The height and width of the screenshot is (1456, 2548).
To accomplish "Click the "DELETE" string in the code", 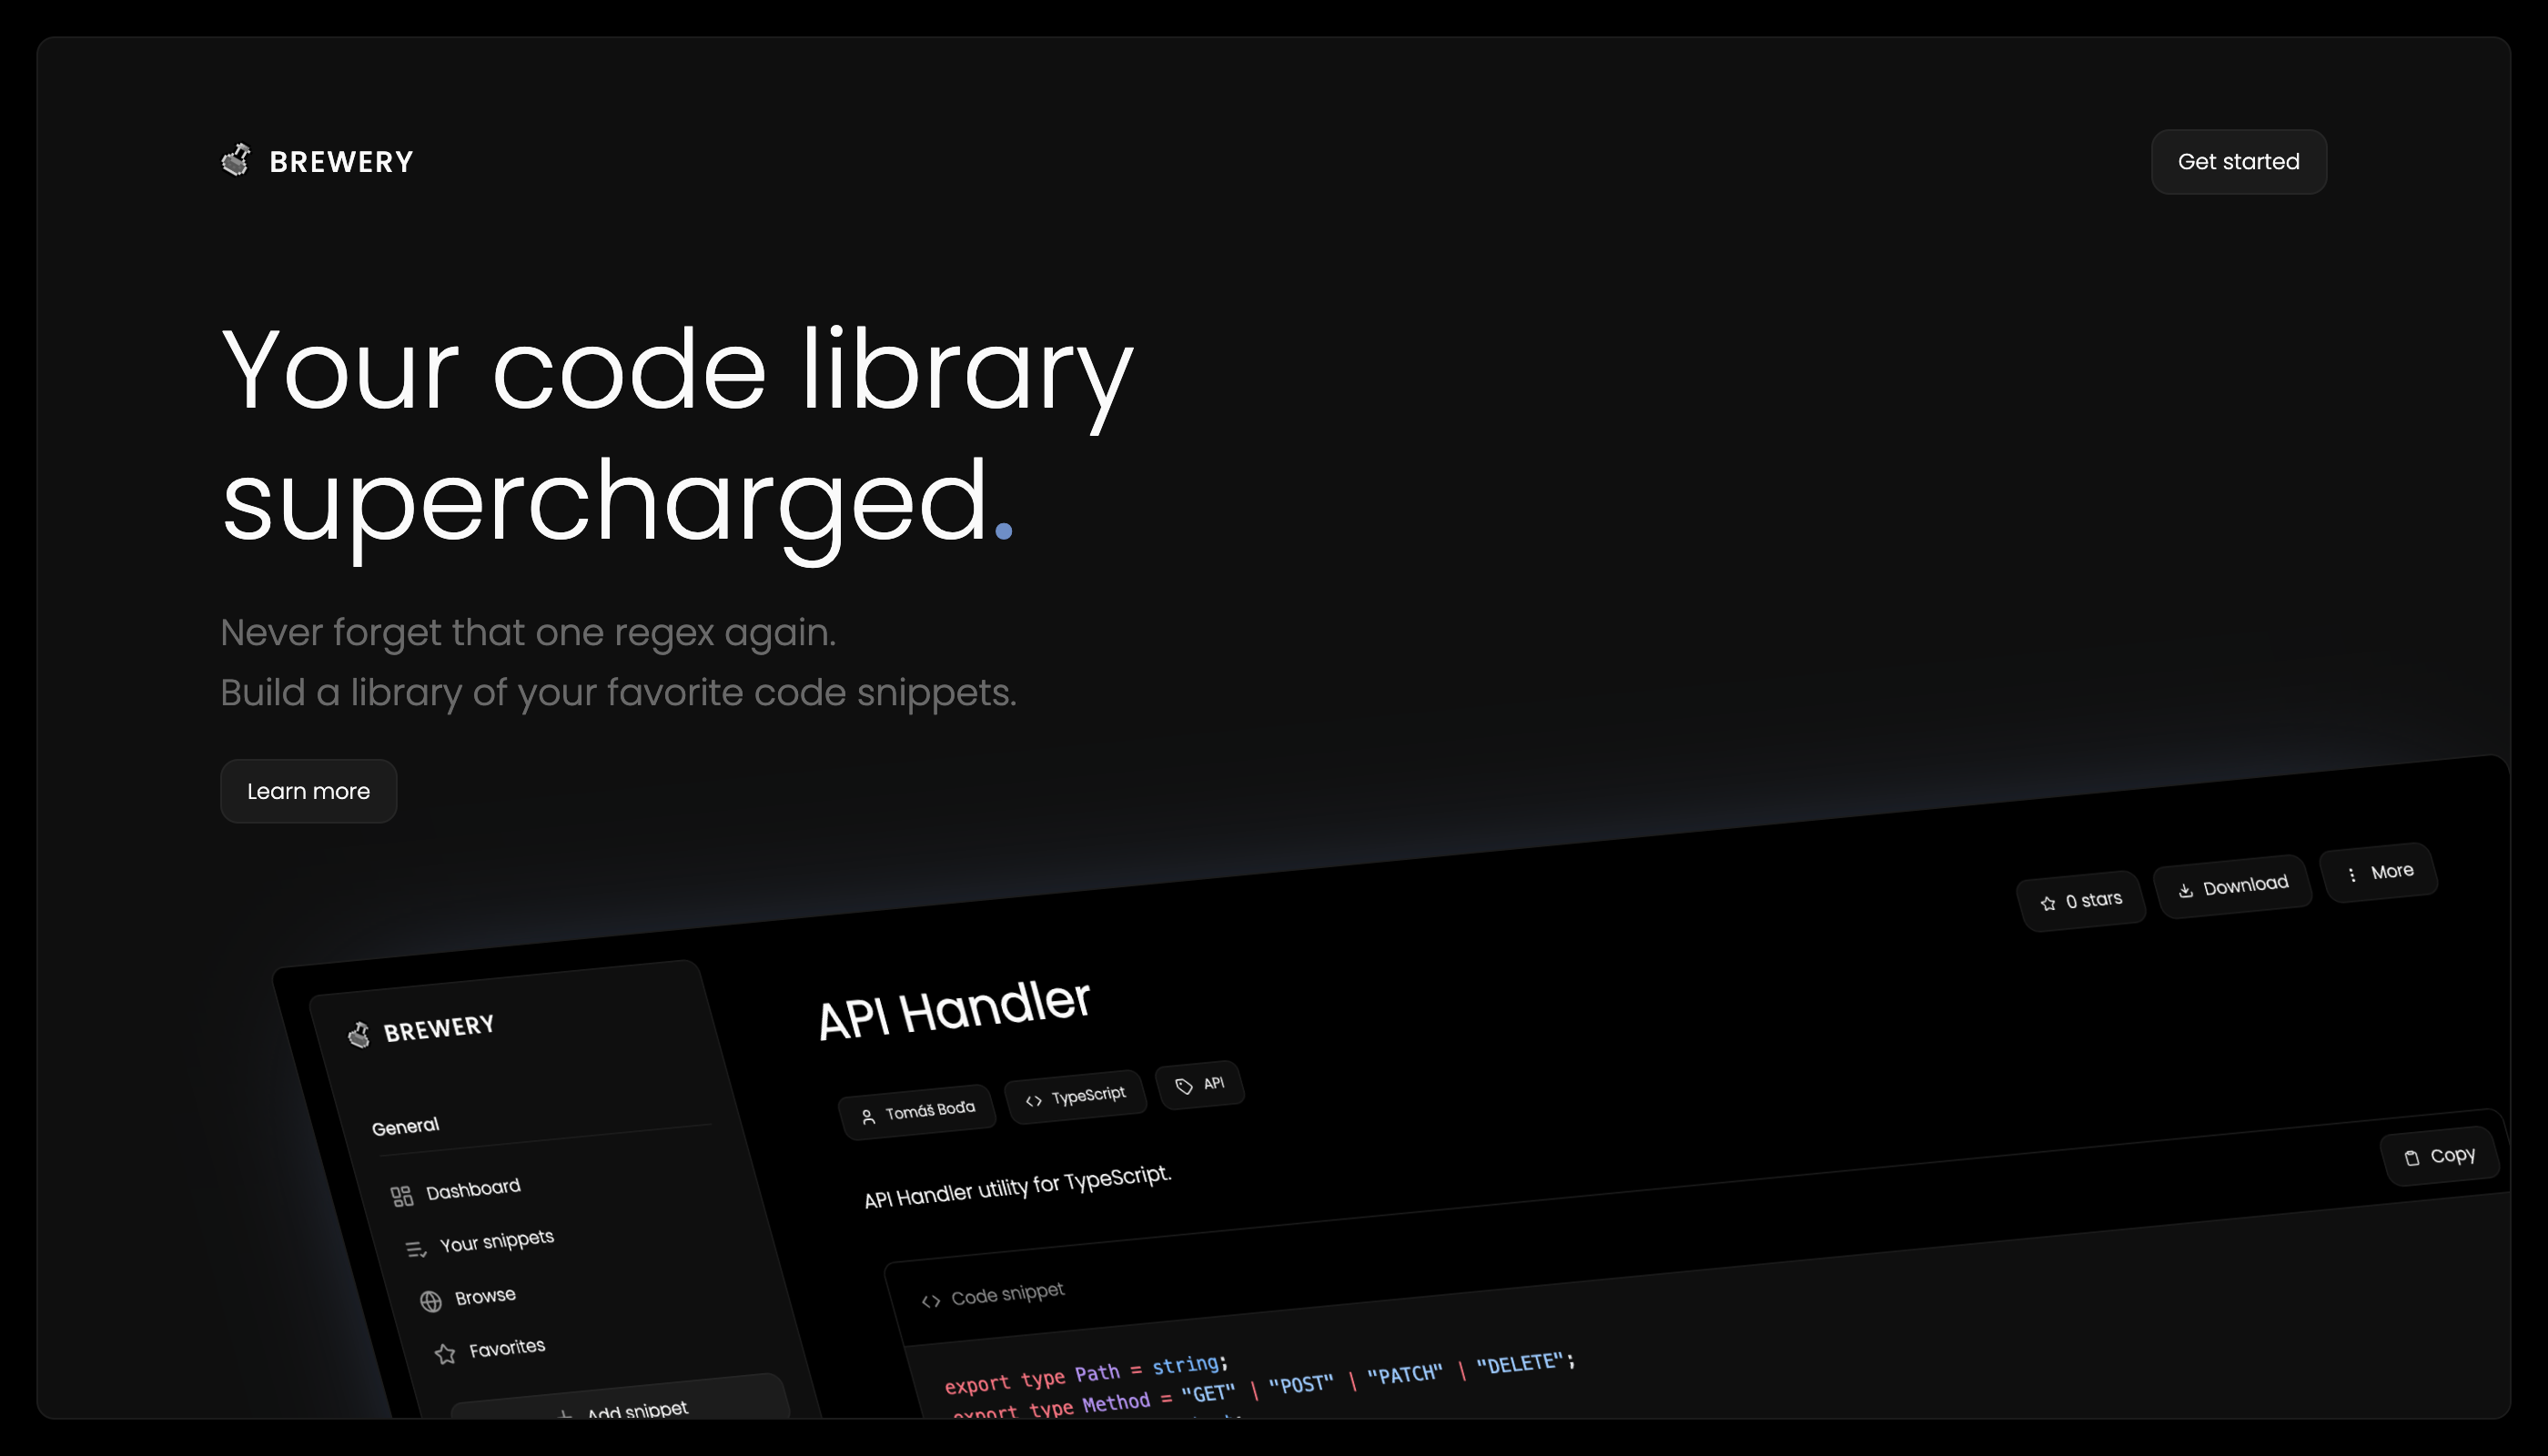I will pyautogui.click(x=1518, y=1364).
